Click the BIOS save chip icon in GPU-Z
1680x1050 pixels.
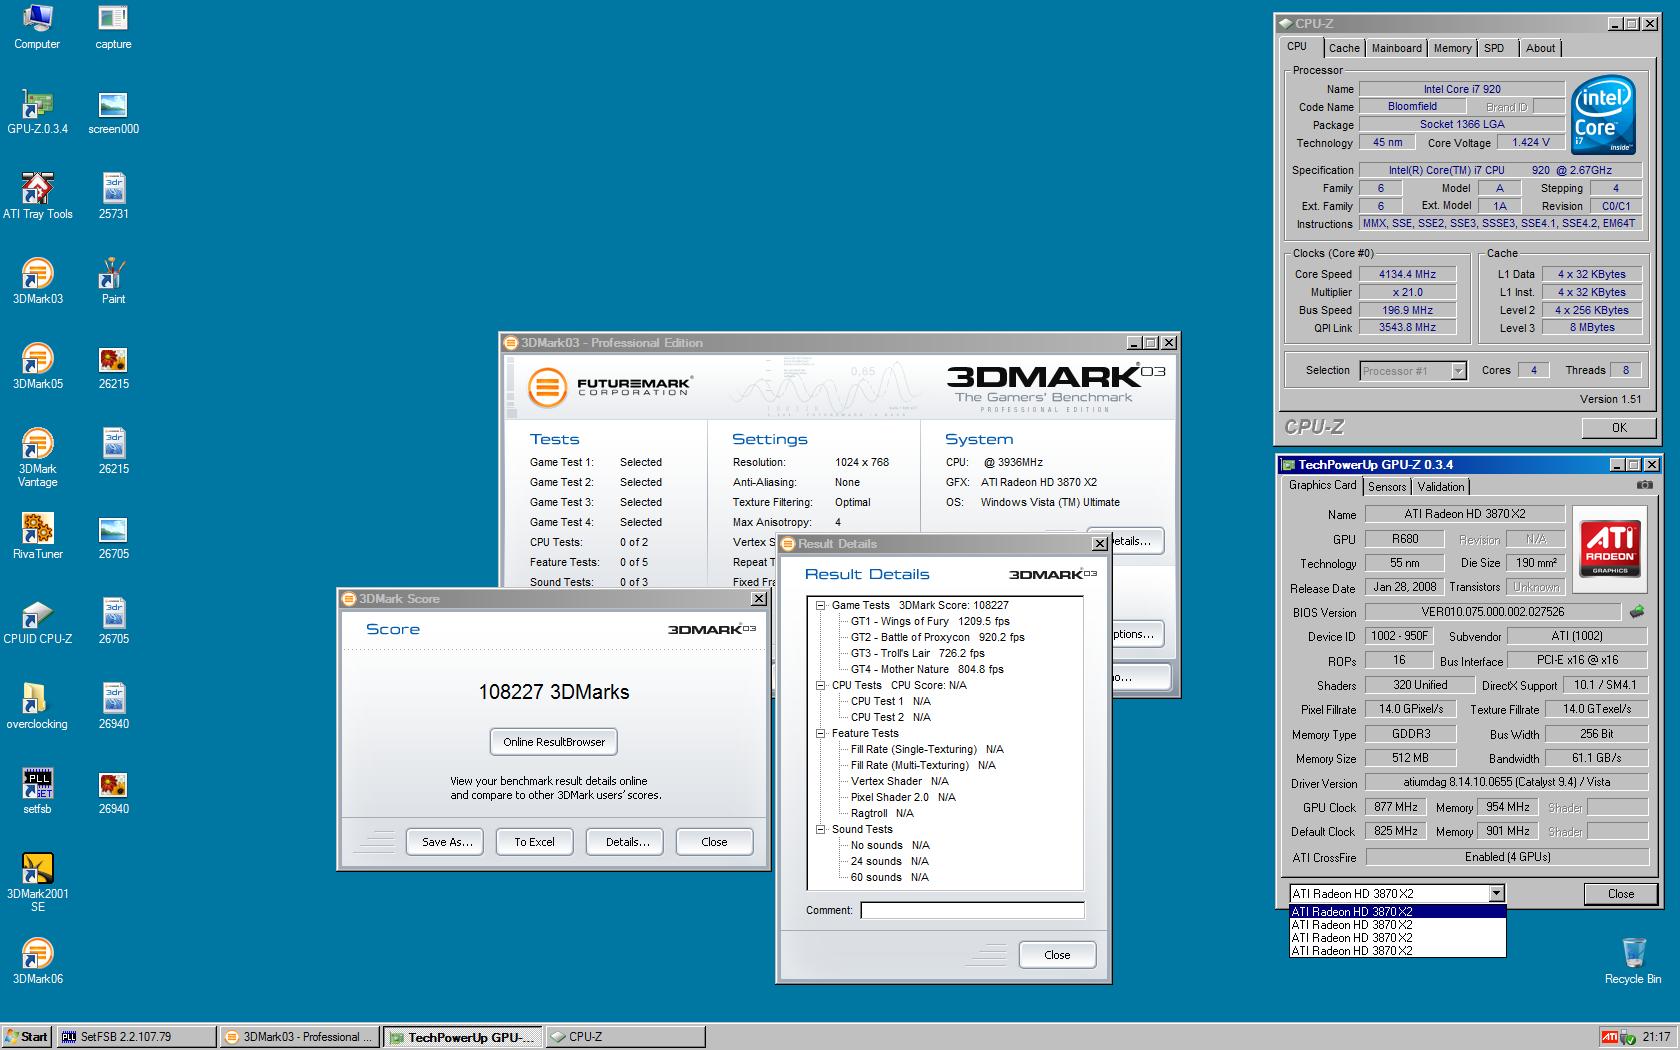[1637, 611]
